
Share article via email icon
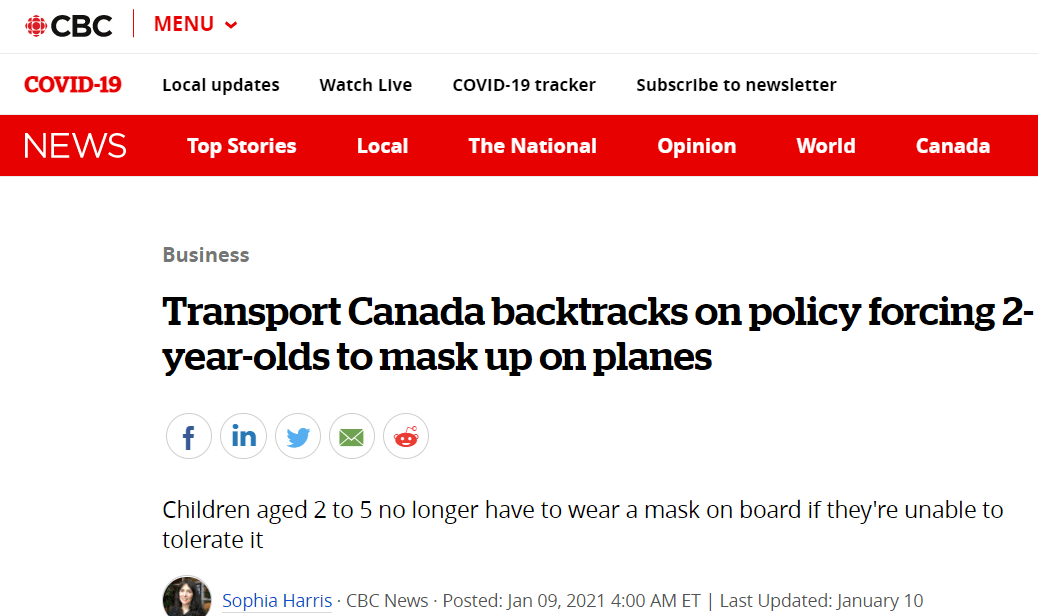351,437
